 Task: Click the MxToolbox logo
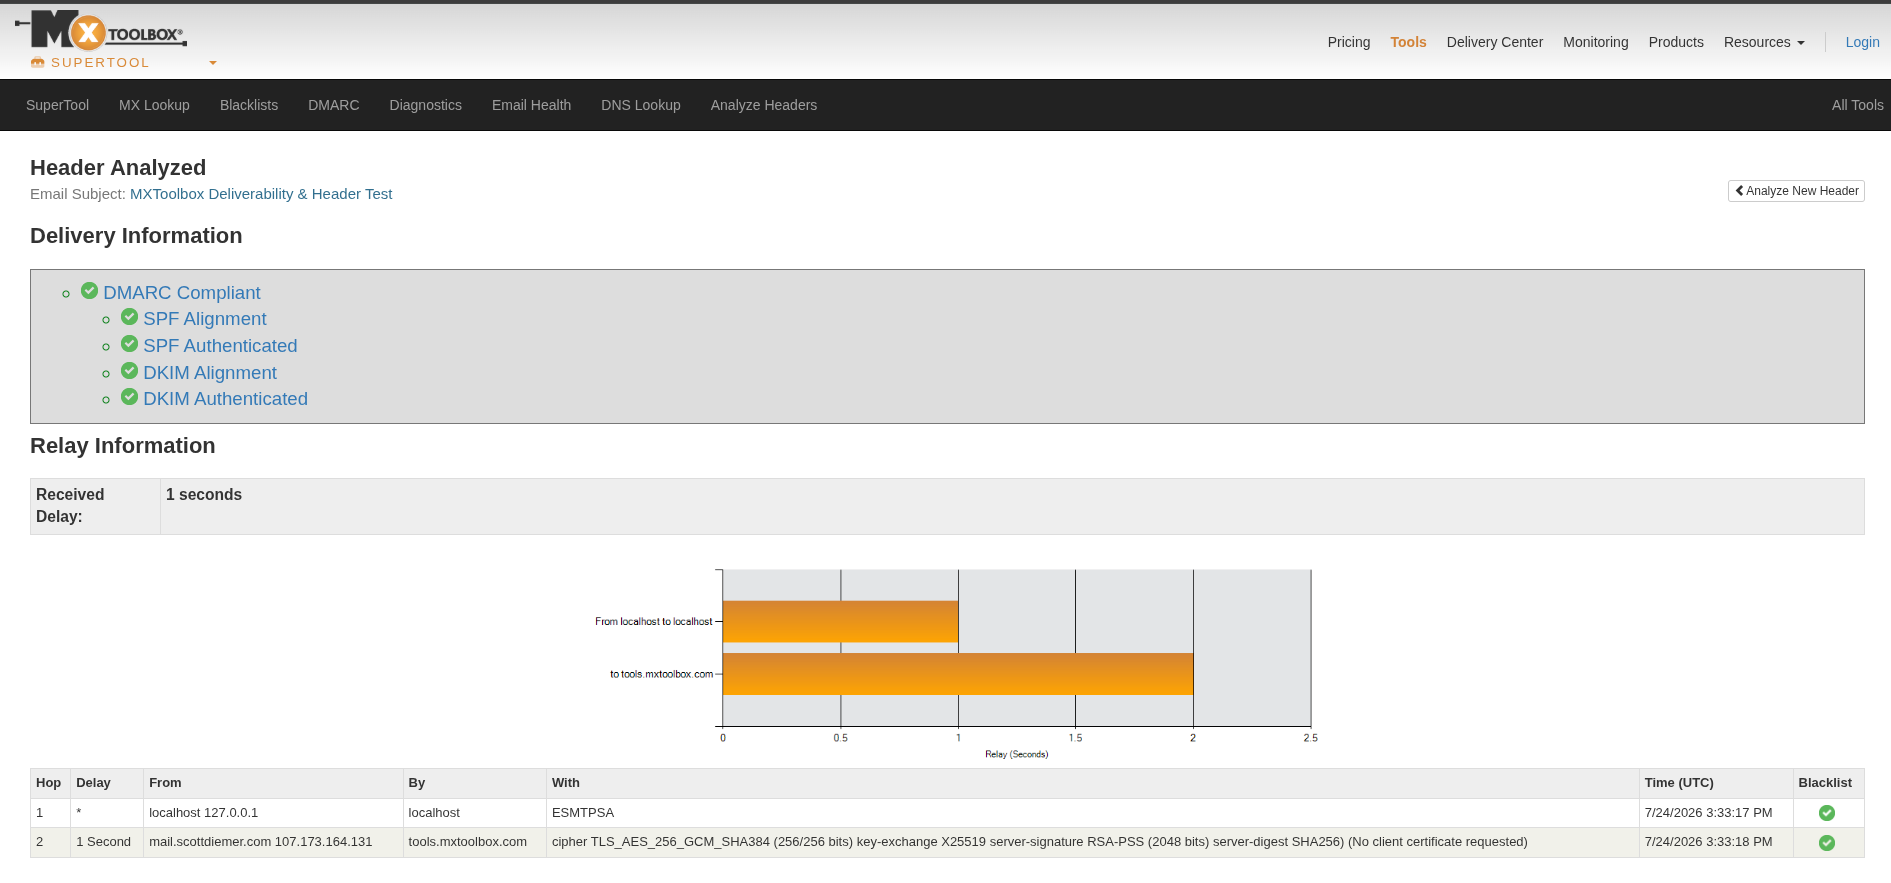[x=101, y=30]
